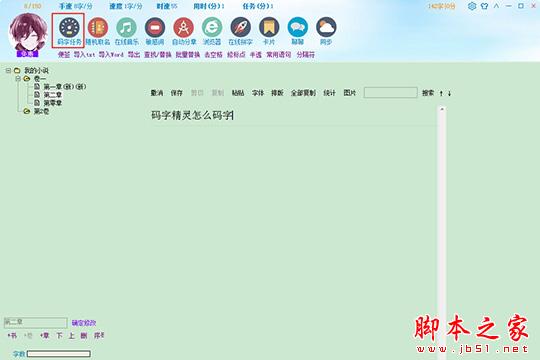540x360 pixels.
Task: Click 撤消 undo in editor toolbar
Action: click(x=157, y=93)
